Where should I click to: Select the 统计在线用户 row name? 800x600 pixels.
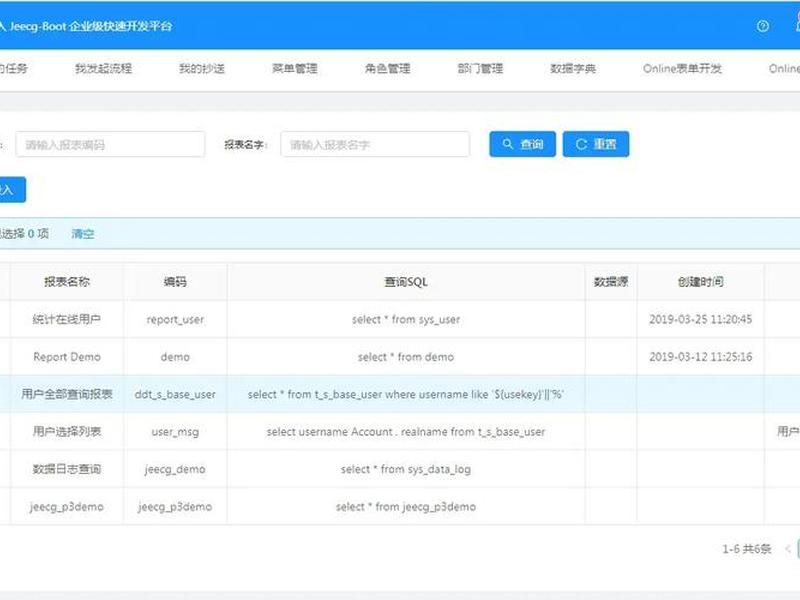[x=67, y=319]
